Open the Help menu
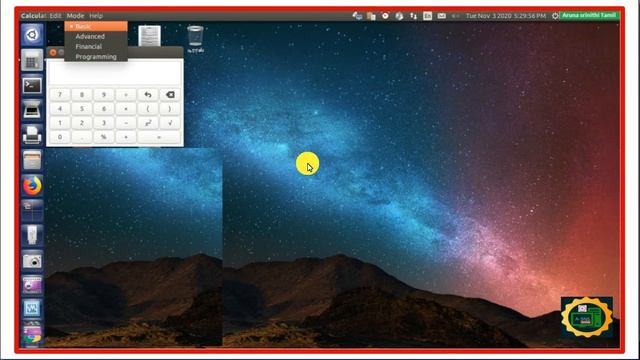The image size is (640, 360). click(x=96, y=16)
